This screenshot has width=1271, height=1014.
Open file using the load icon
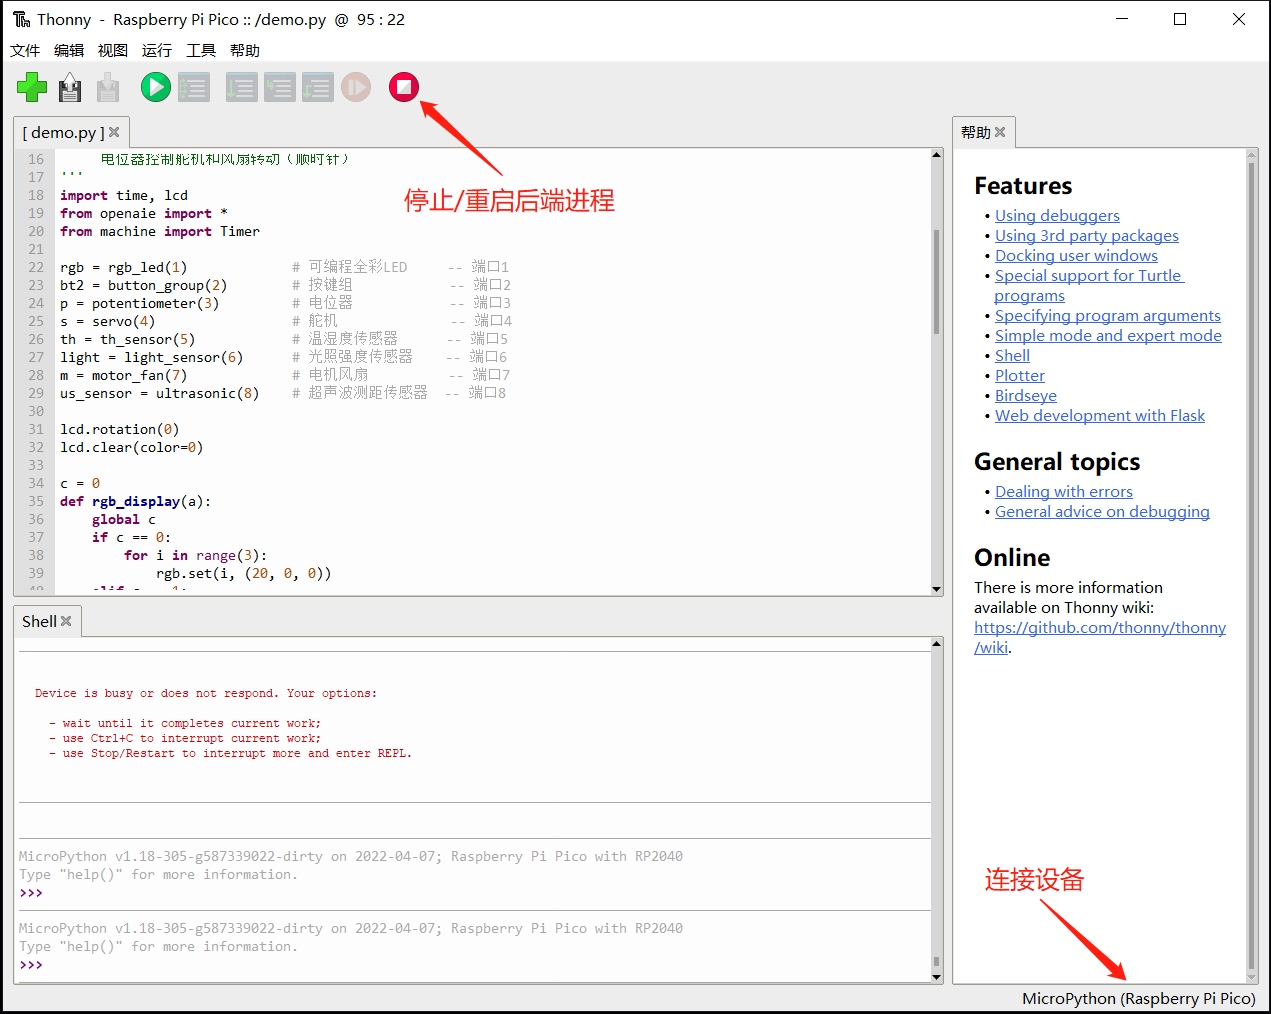coord(70,88)
